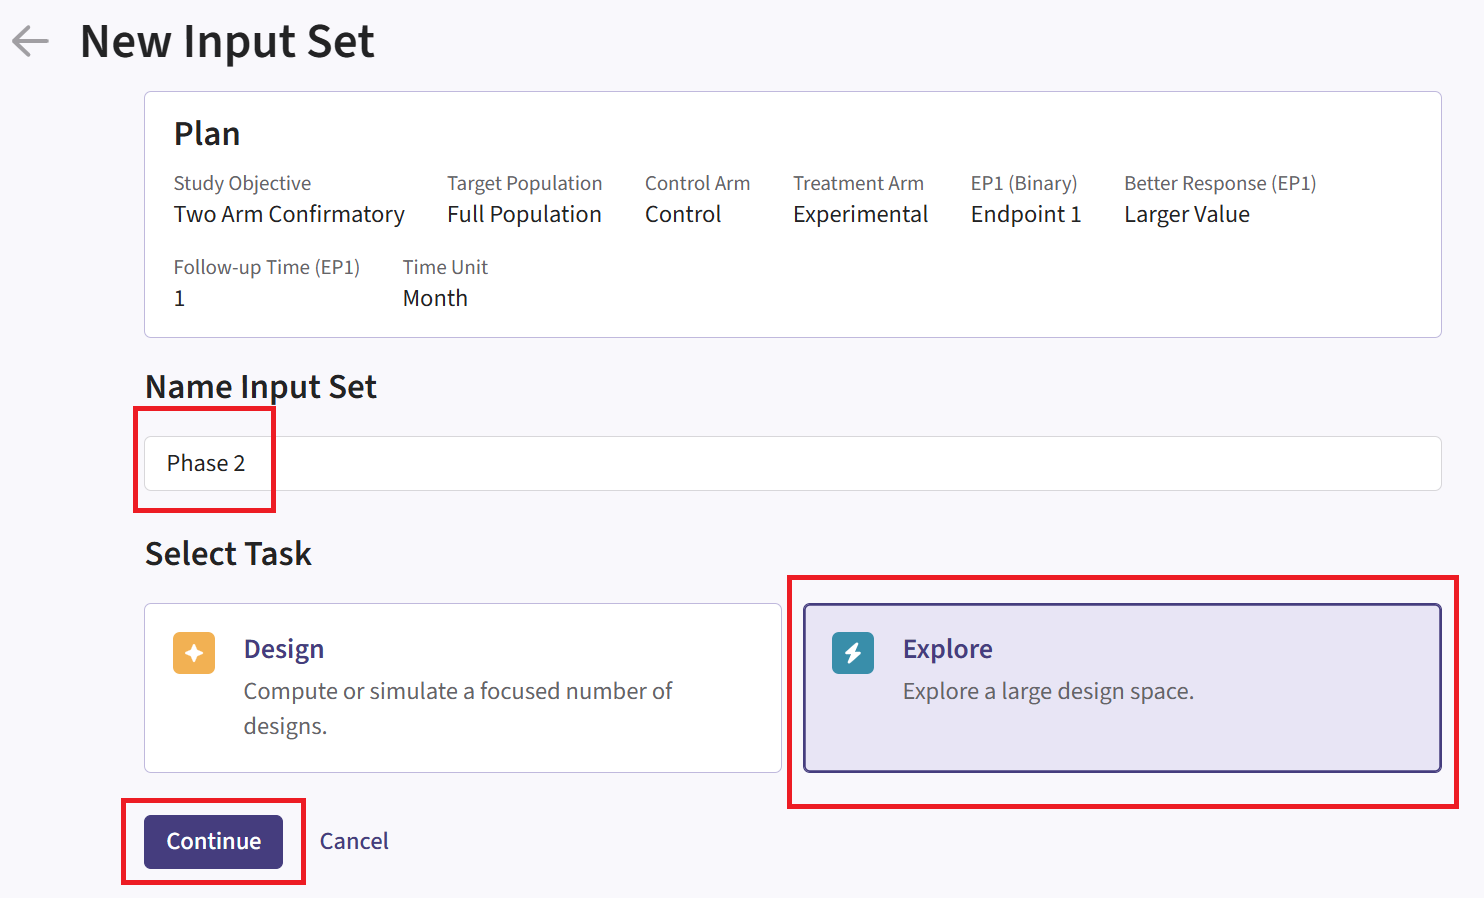Click the Control Arm value 'Control'
Viewport: 1484px width, 898px height.
click(683, 214)
